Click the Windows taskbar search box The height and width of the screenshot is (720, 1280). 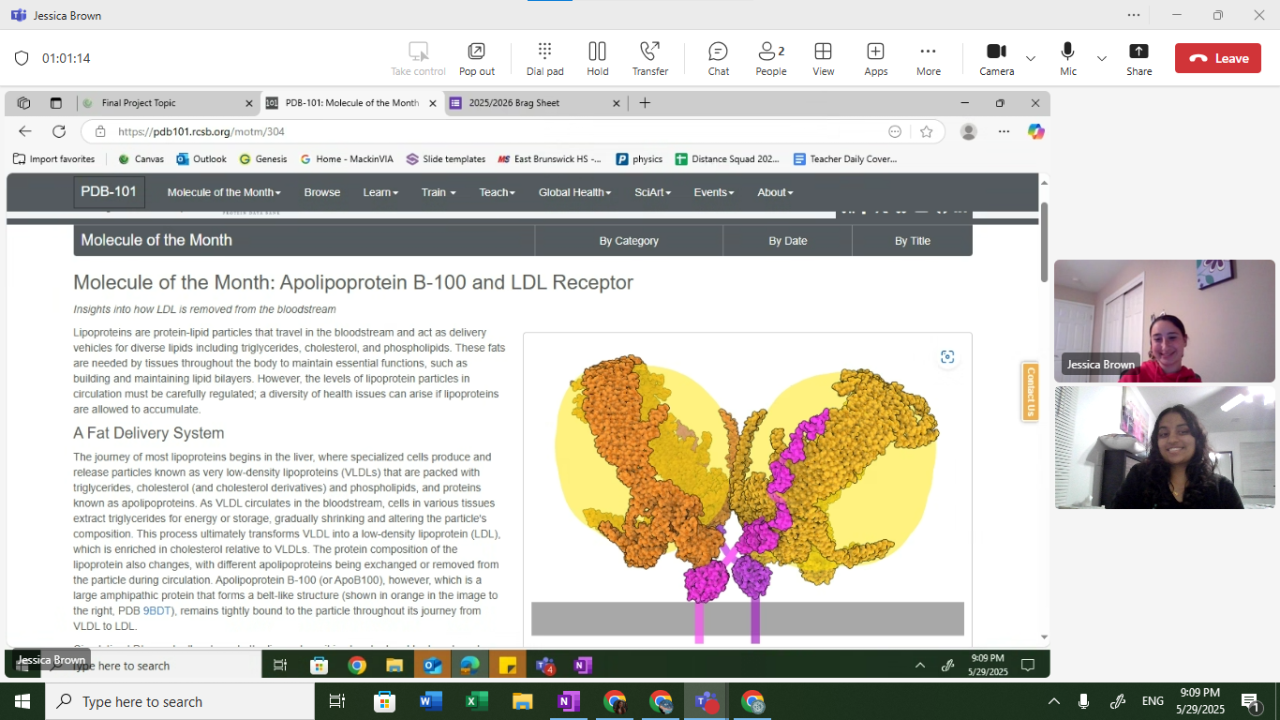[180, 702]
